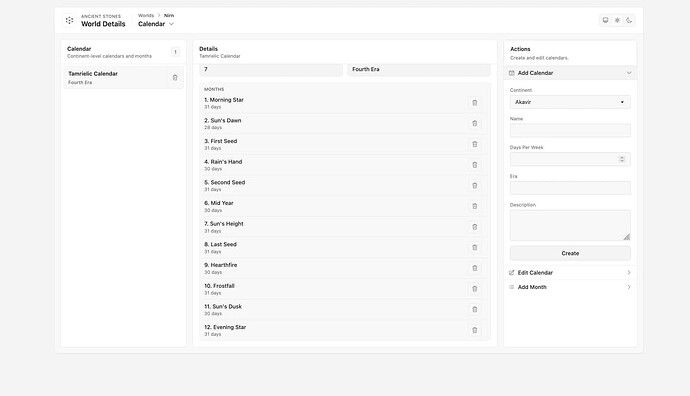Screen dimensions: 690x396
Task: Click the calendar icon beside Add Calendar
Action: [x=511, y=73]
